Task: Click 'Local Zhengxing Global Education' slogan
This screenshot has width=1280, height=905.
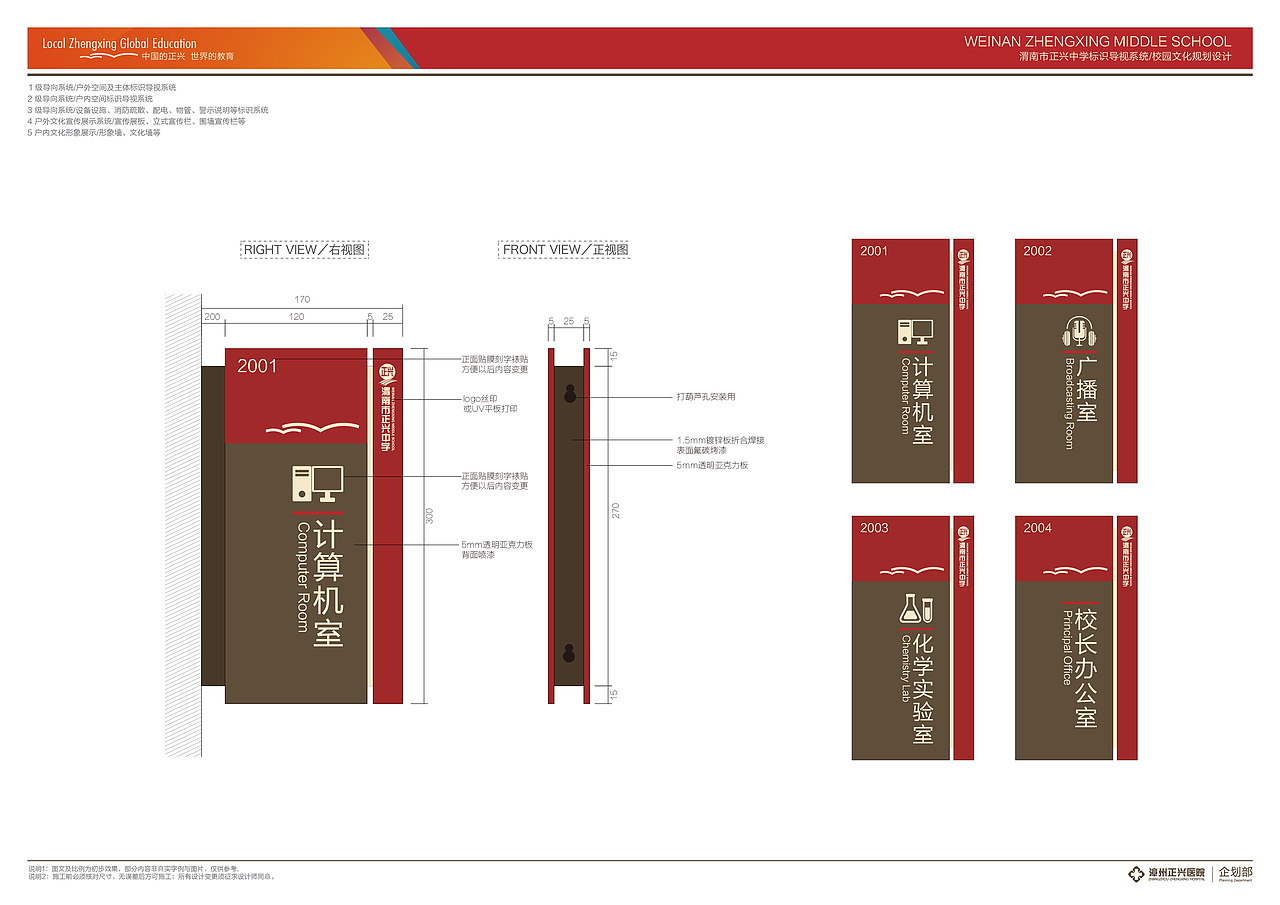Action: point(119,44)
